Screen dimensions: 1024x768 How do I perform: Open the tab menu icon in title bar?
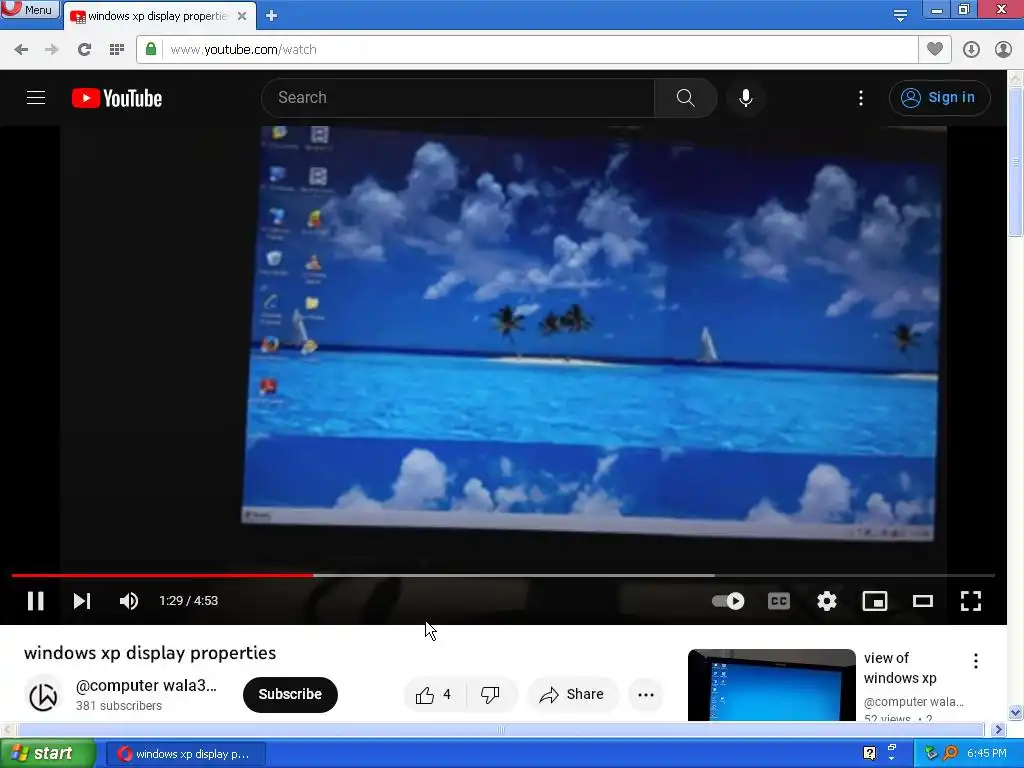coord(900,16)
